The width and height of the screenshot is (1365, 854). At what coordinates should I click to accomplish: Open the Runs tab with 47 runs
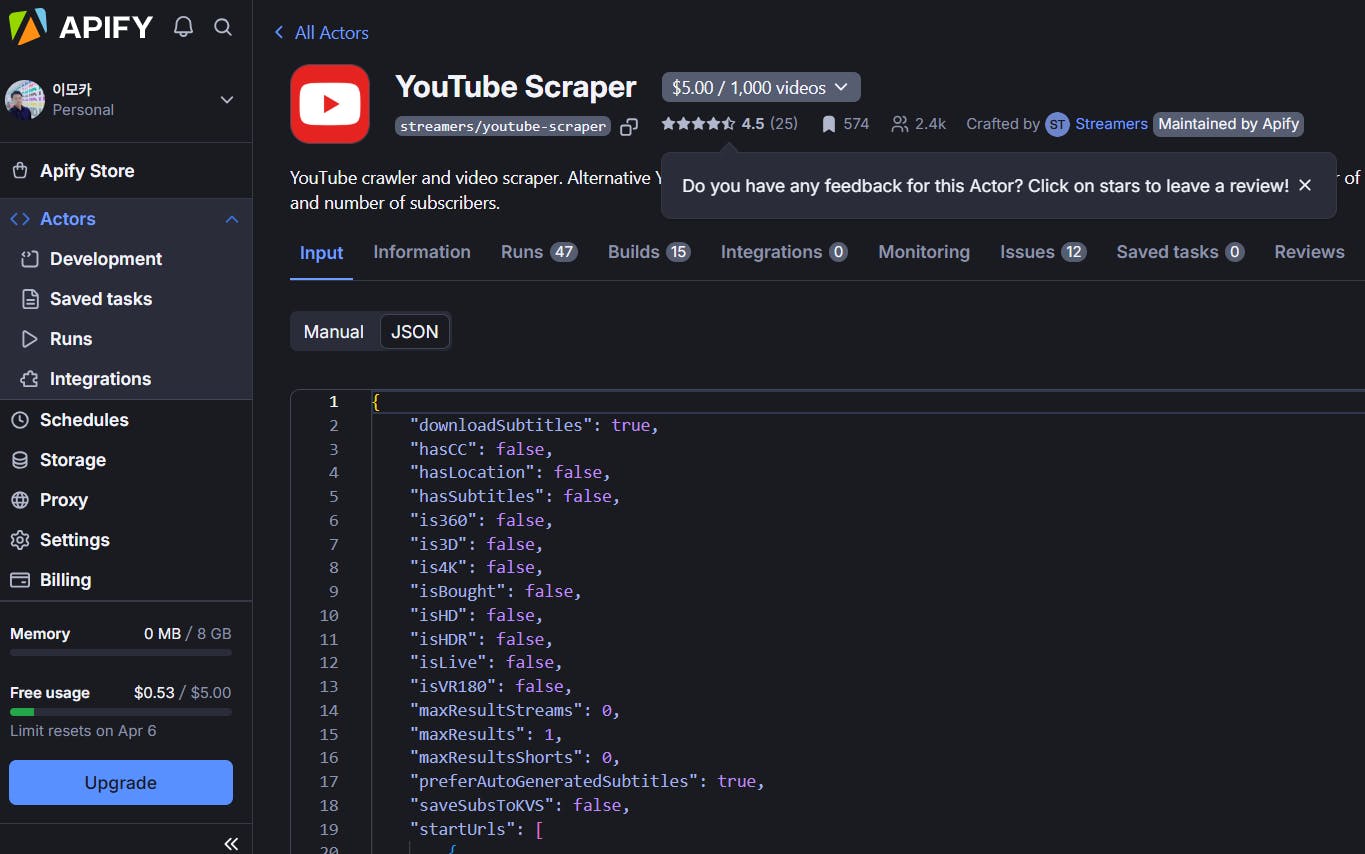(x=539, y=252)
